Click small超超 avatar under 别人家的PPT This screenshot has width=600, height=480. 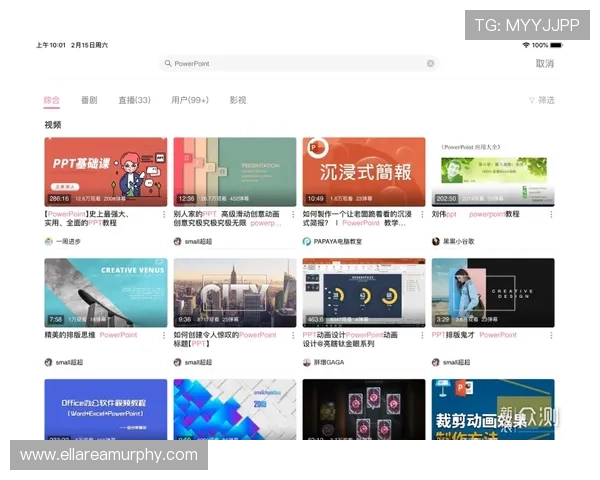[x=178, y=242]
